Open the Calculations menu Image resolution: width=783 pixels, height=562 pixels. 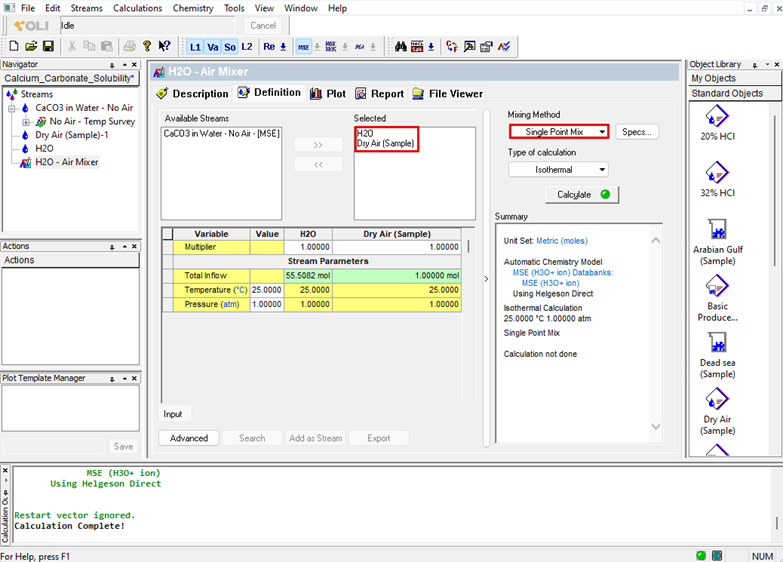click(x=137, y=8)
